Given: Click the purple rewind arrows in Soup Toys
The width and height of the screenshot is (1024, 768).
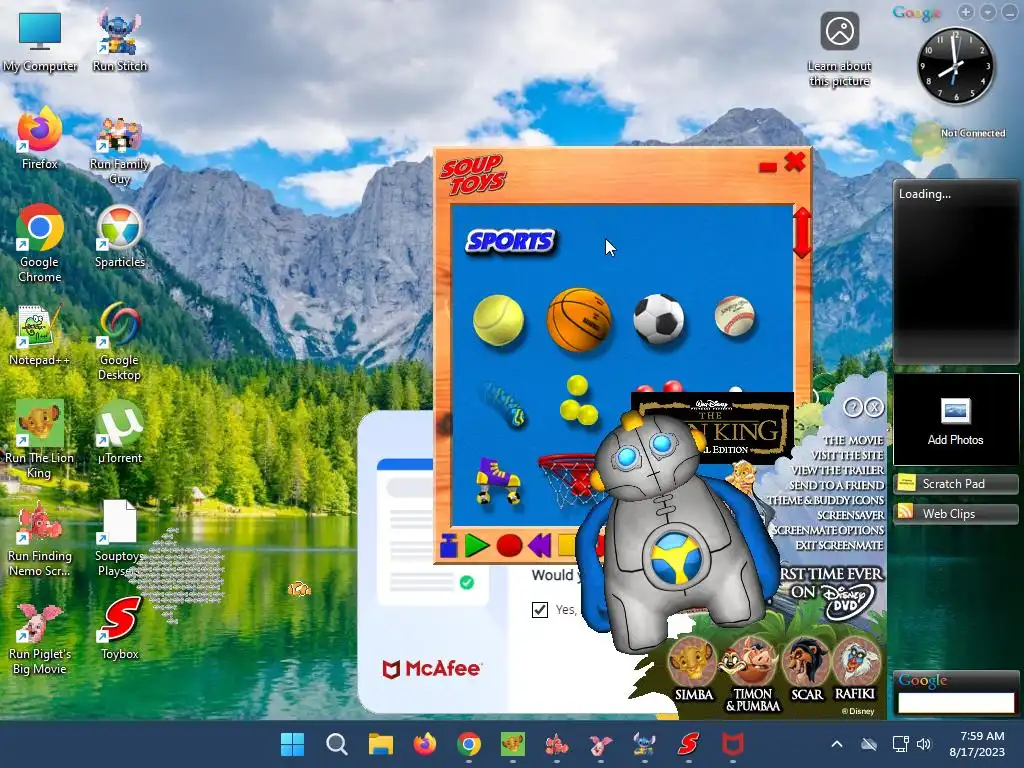Looking at the screenshot, I should pyautogui.click(x=540, y=545).
